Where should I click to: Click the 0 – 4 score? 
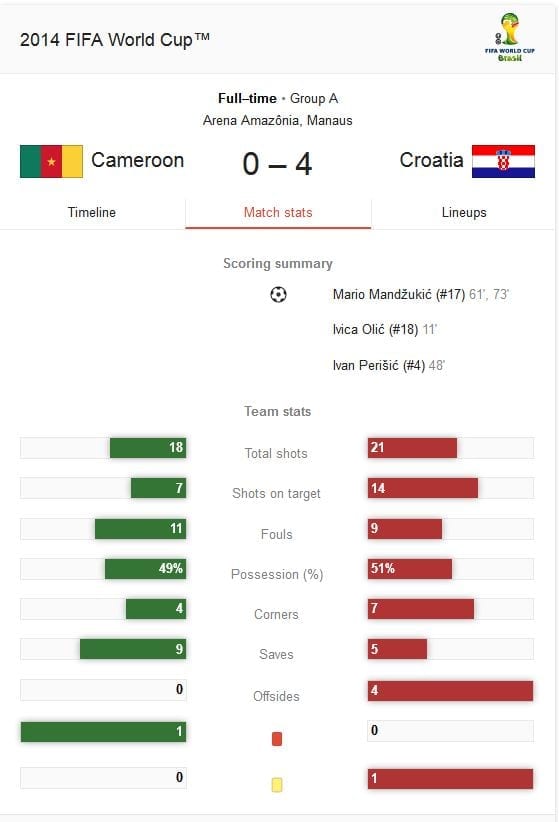(x=277, y=164)
